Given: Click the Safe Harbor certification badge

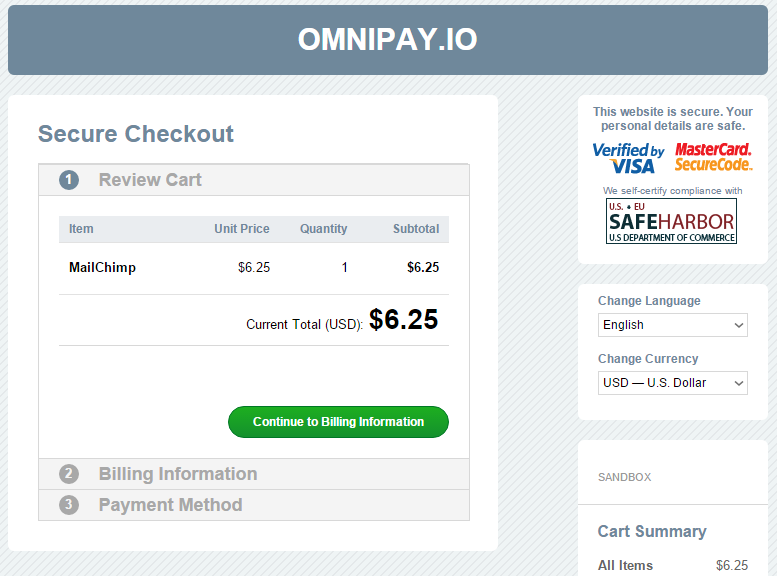Looking at the screenshot, I should tap(671, 221).
